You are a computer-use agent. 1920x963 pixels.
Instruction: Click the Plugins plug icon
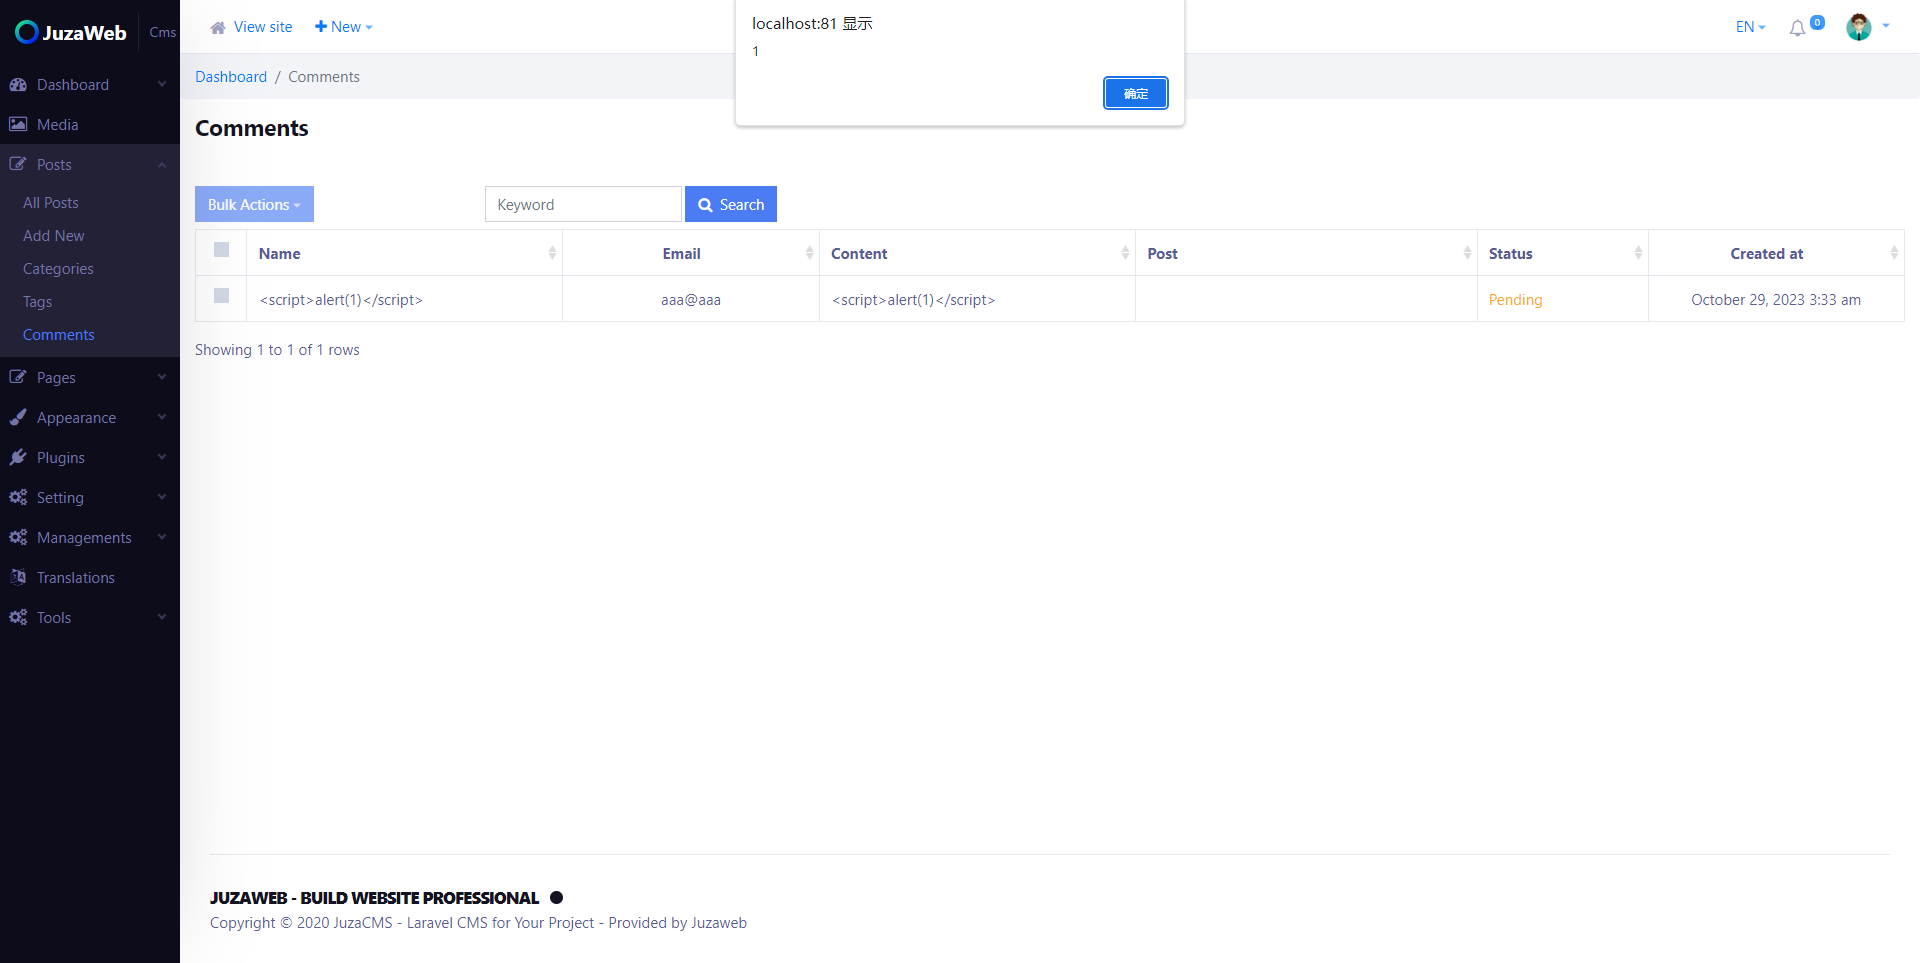(x=18, y=457)
